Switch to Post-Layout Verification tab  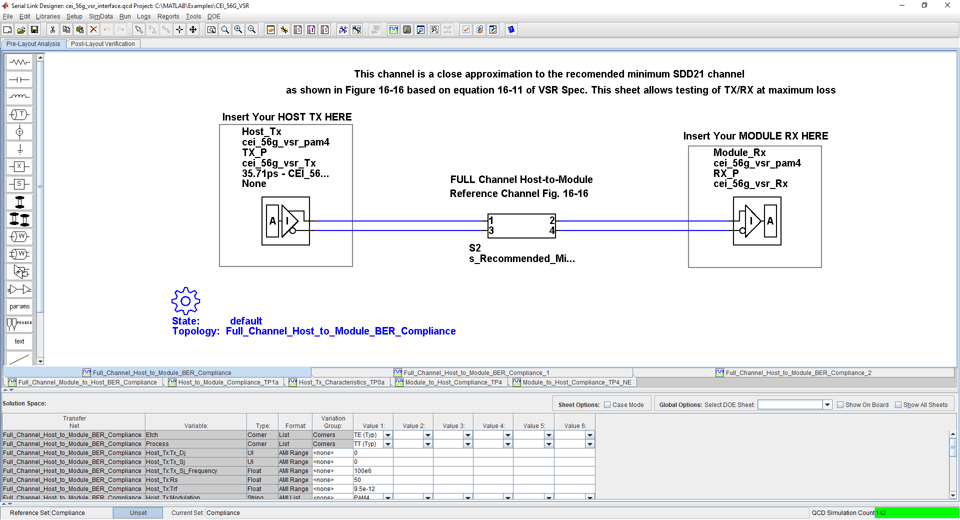[102, 44]
